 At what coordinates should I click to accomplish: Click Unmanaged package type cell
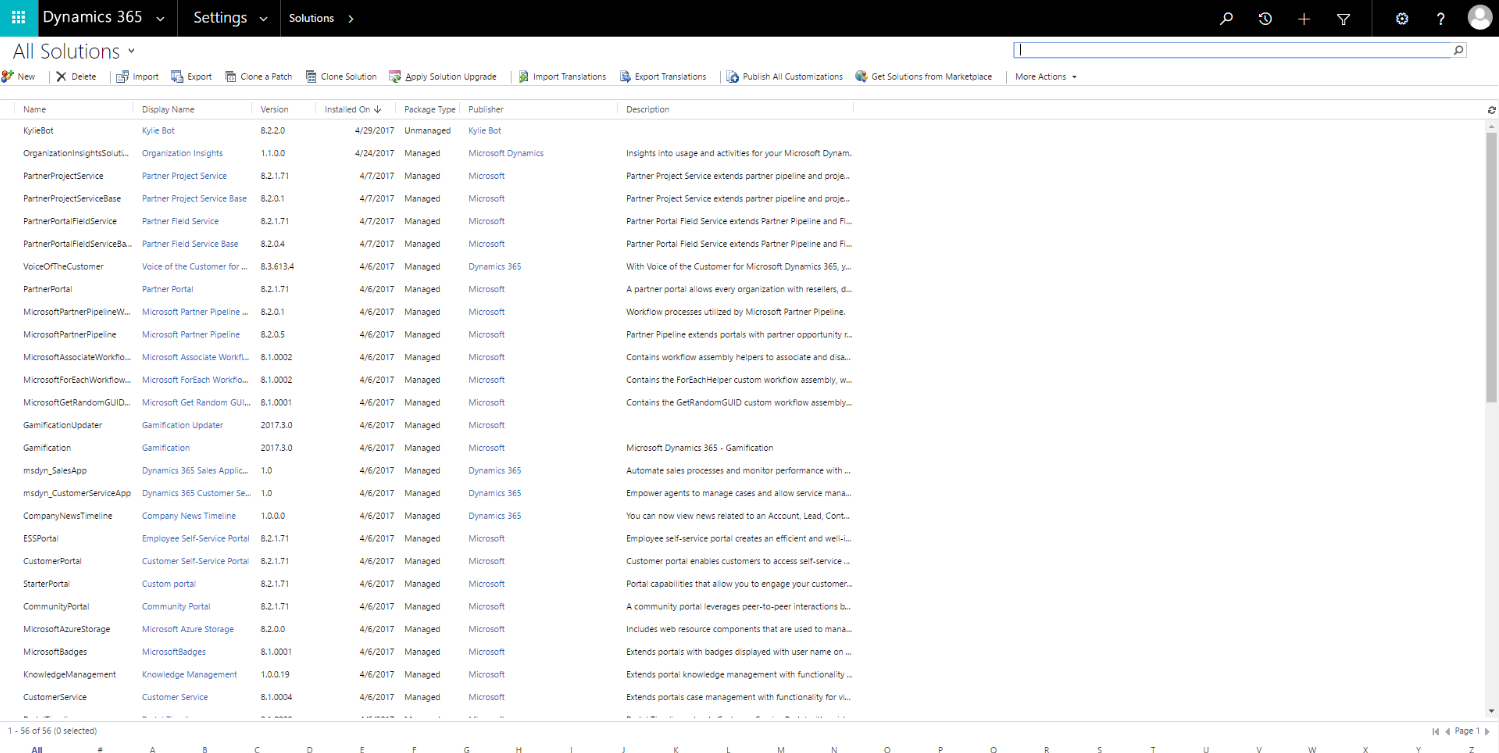coord(427,131)
